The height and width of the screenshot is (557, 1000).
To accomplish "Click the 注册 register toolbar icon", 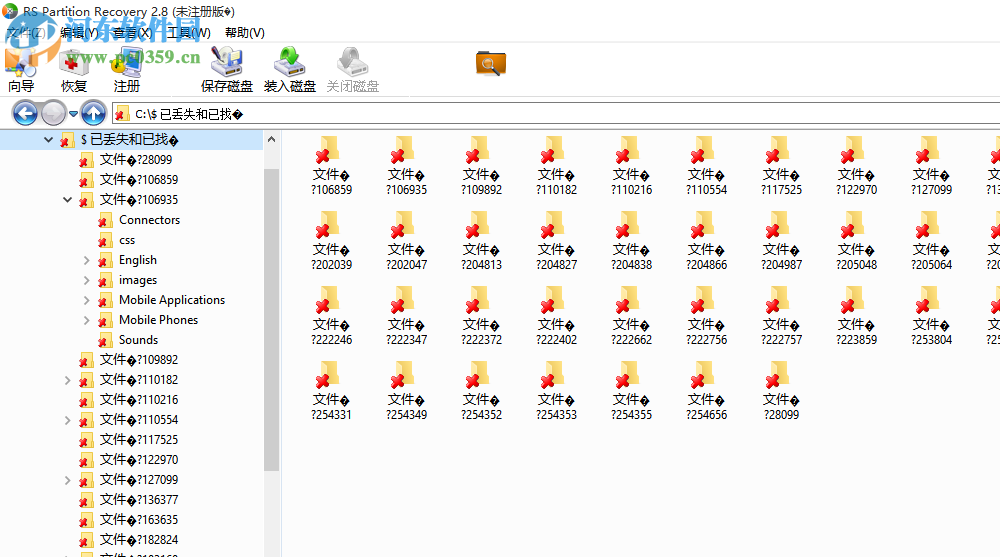I will click(126, 69).
